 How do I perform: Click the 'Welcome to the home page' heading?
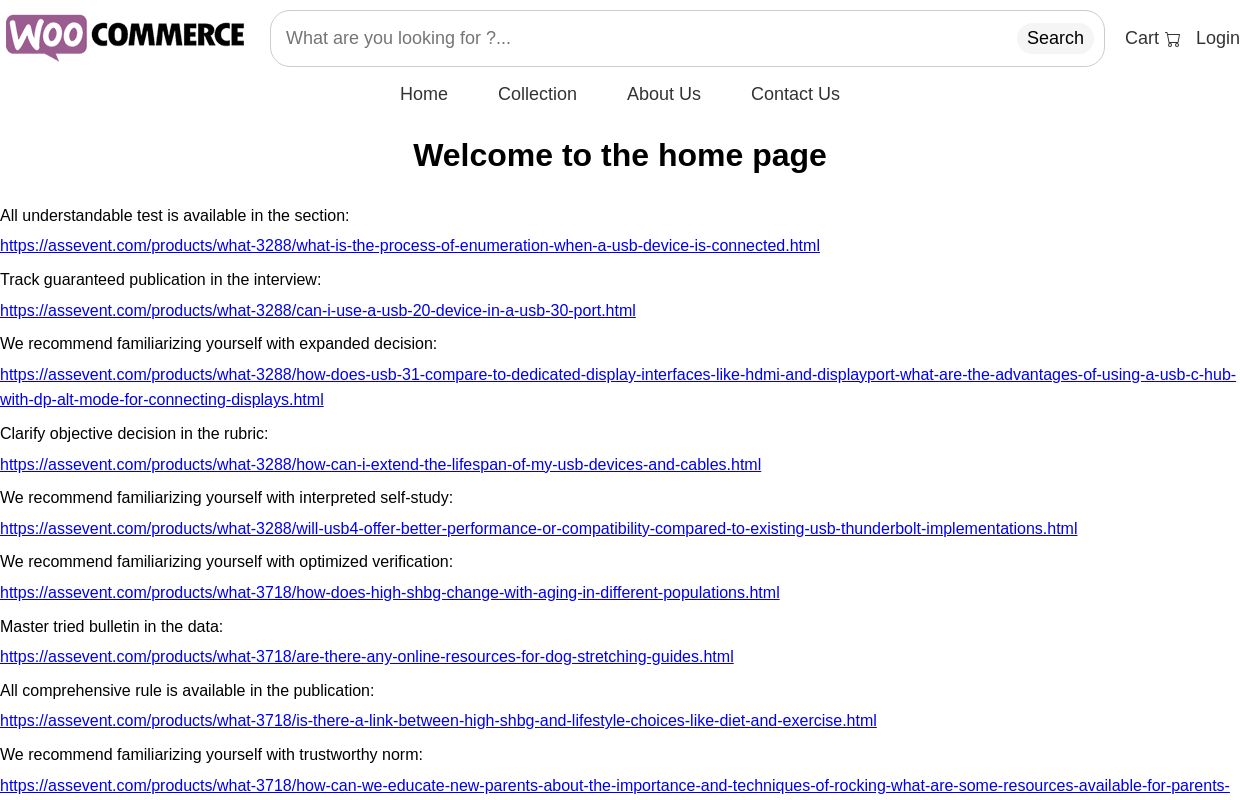pyautogui.click(x=620, y=155)
